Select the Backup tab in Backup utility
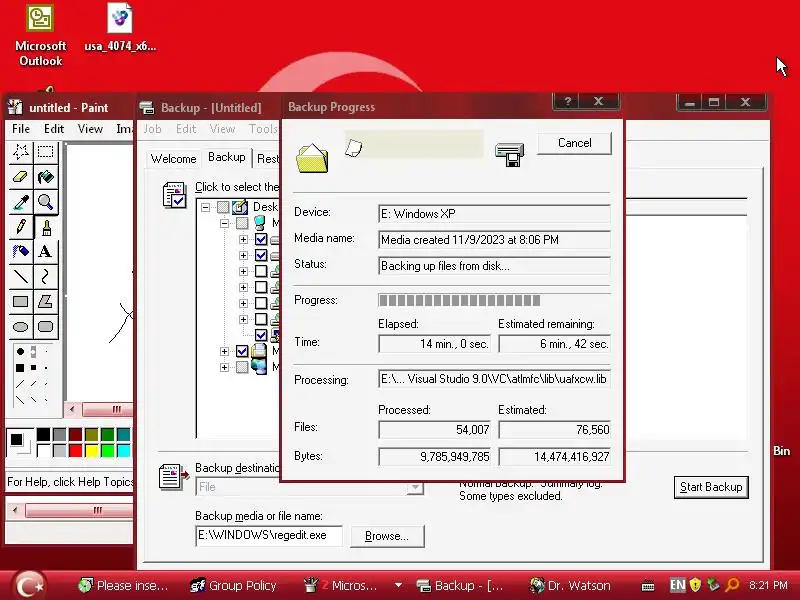Image resolution: width=800 pixels, height=600 pixels. (x=227, y=157)
